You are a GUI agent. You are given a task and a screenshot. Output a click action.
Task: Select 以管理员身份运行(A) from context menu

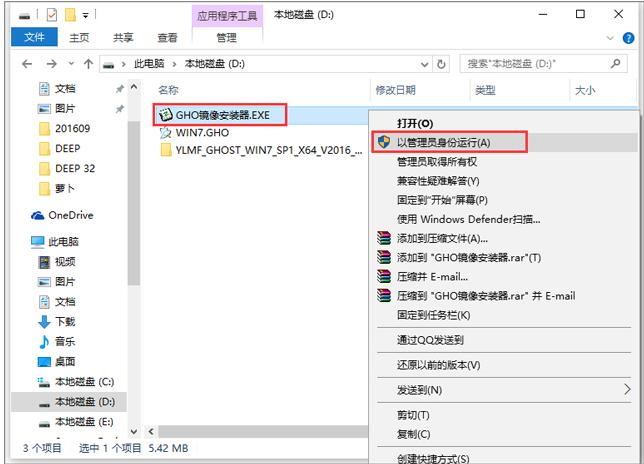444,142
